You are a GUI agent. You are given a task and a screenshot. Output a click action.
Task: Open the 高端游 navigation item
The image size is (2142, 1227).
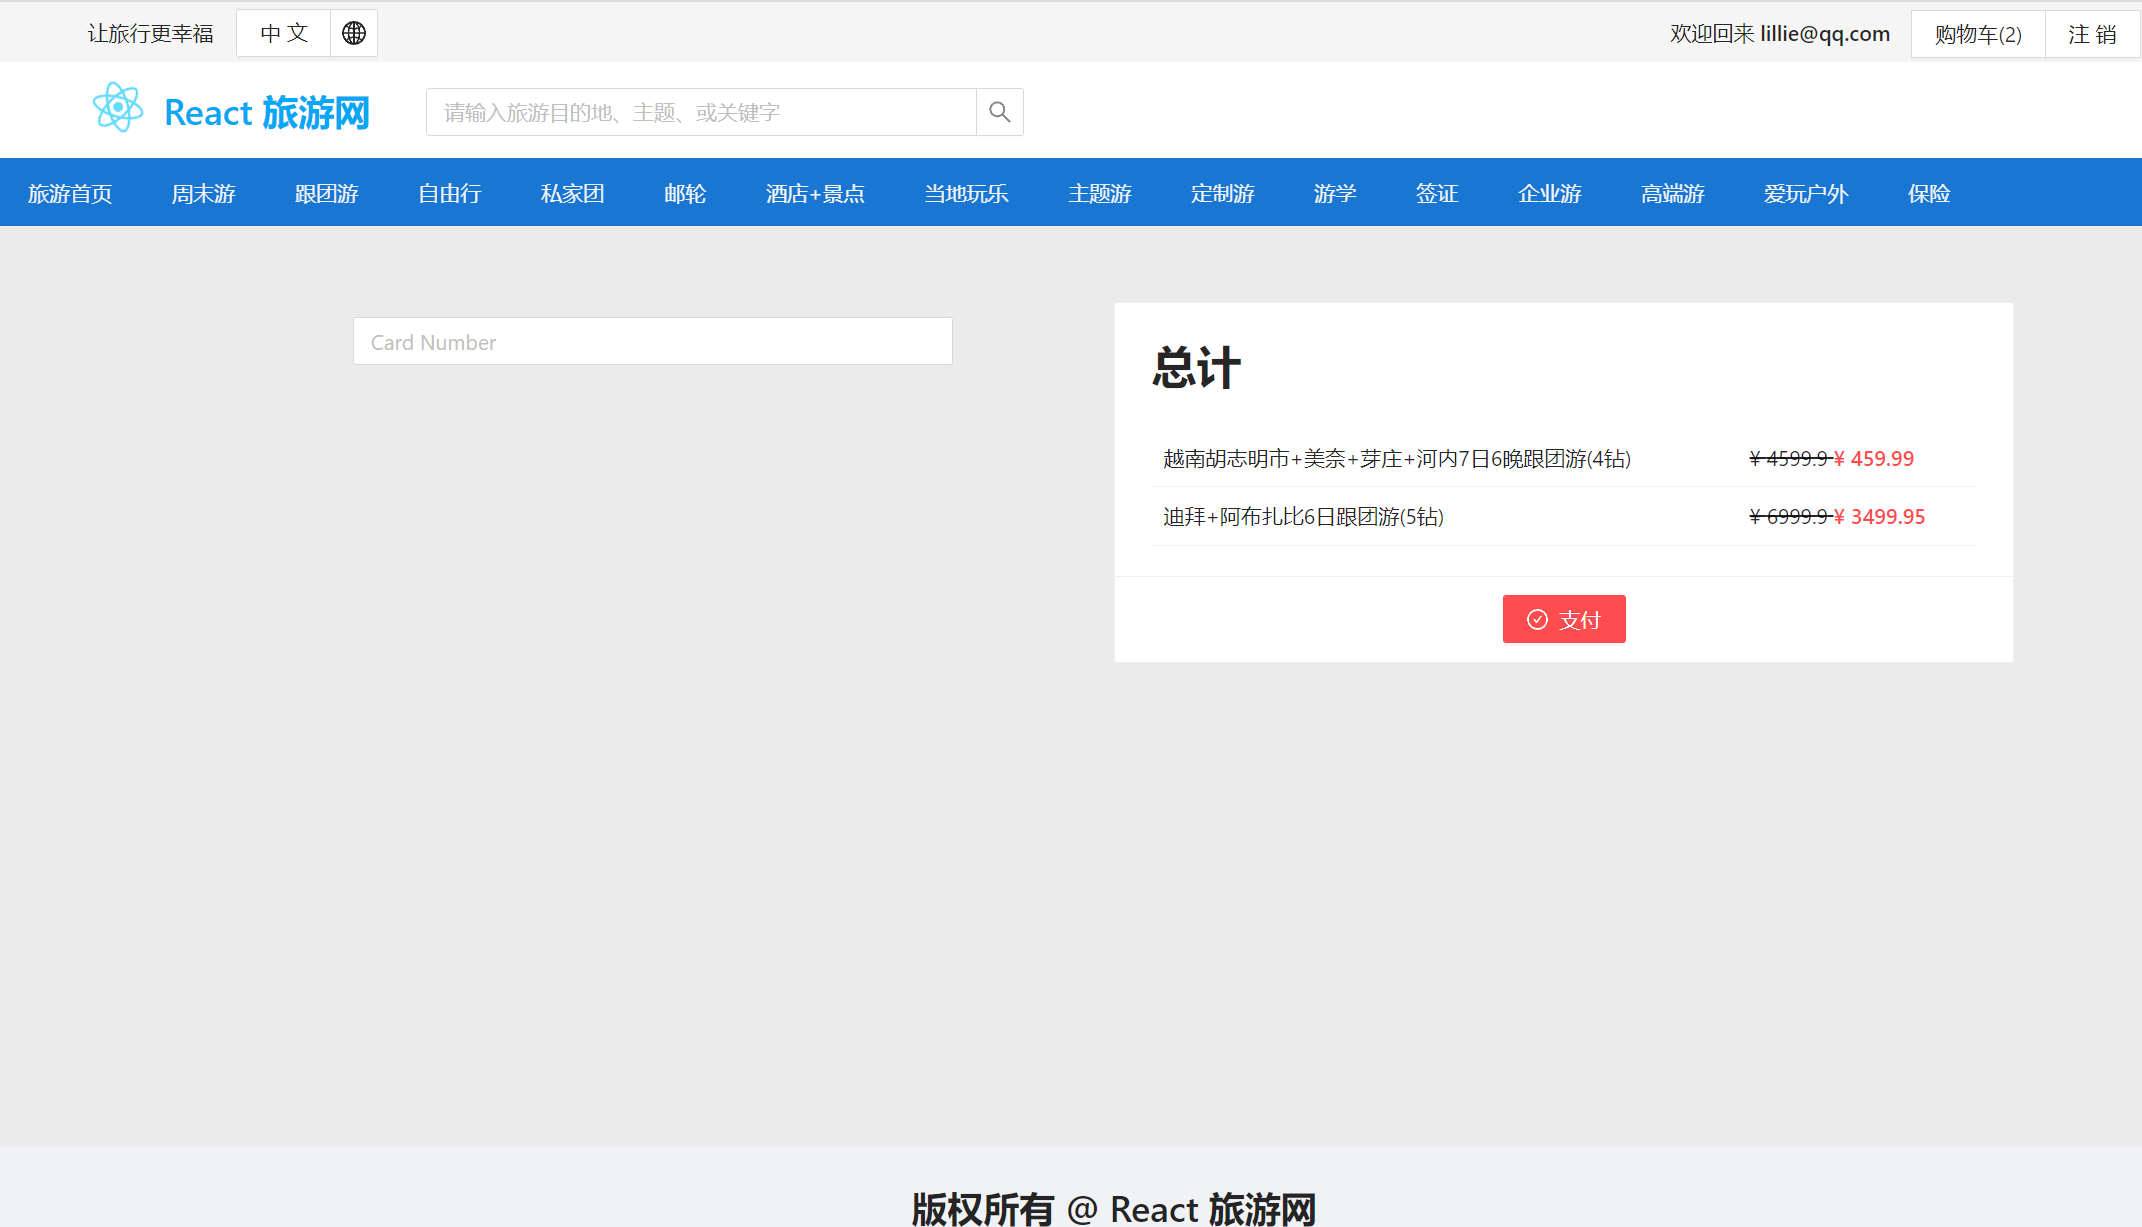[1672, 193]
